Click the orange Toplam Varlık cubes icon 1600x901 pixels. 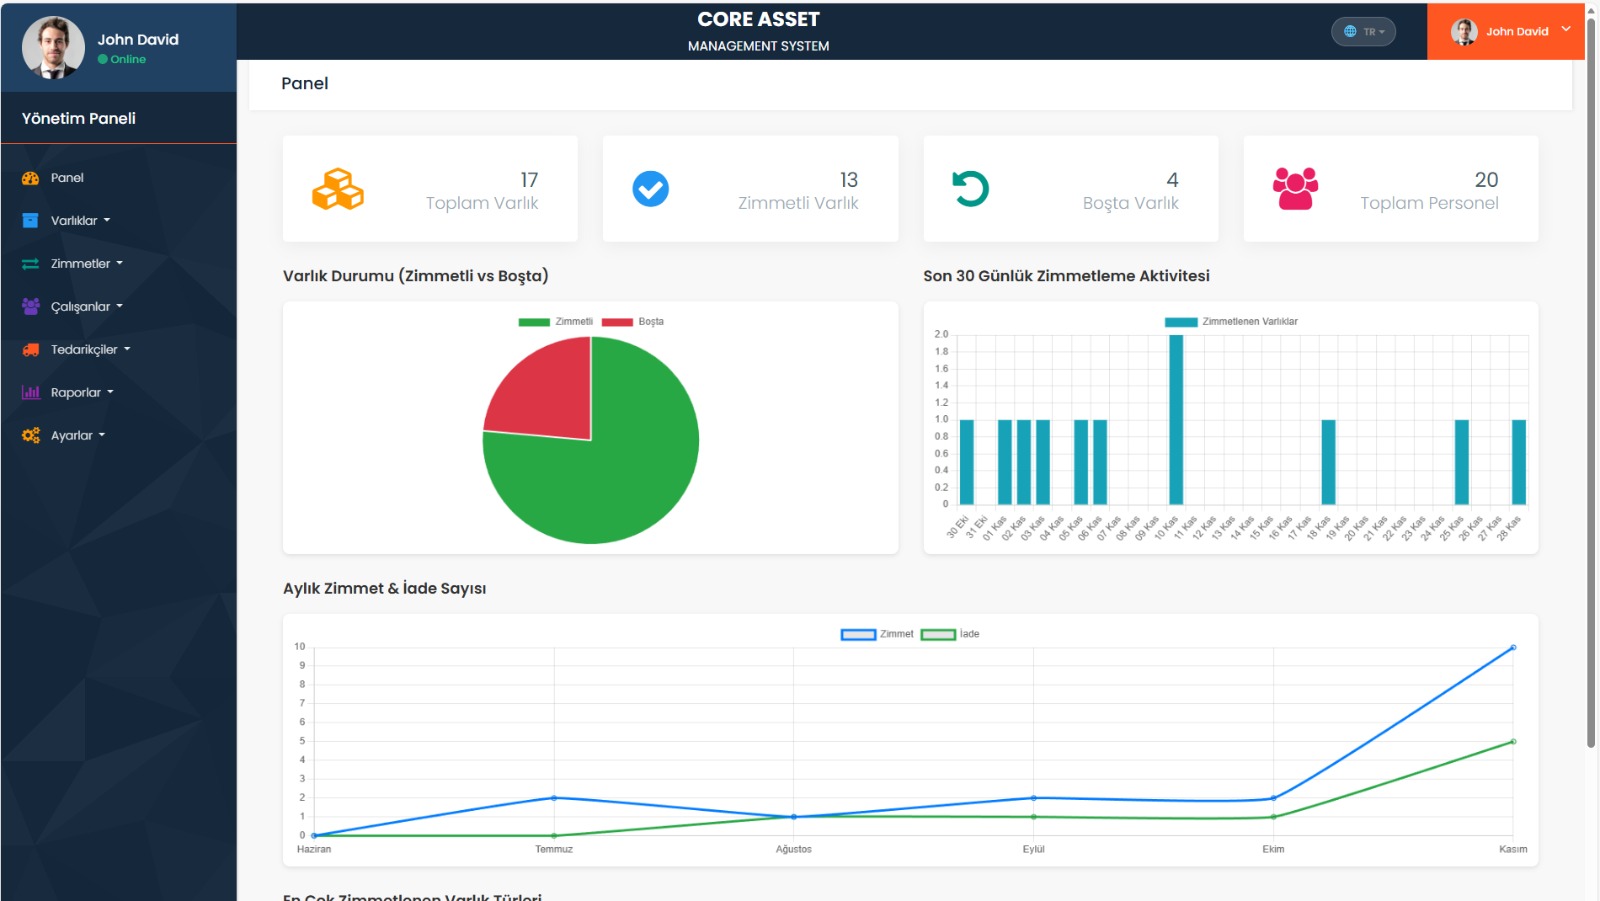click(337, 189)
